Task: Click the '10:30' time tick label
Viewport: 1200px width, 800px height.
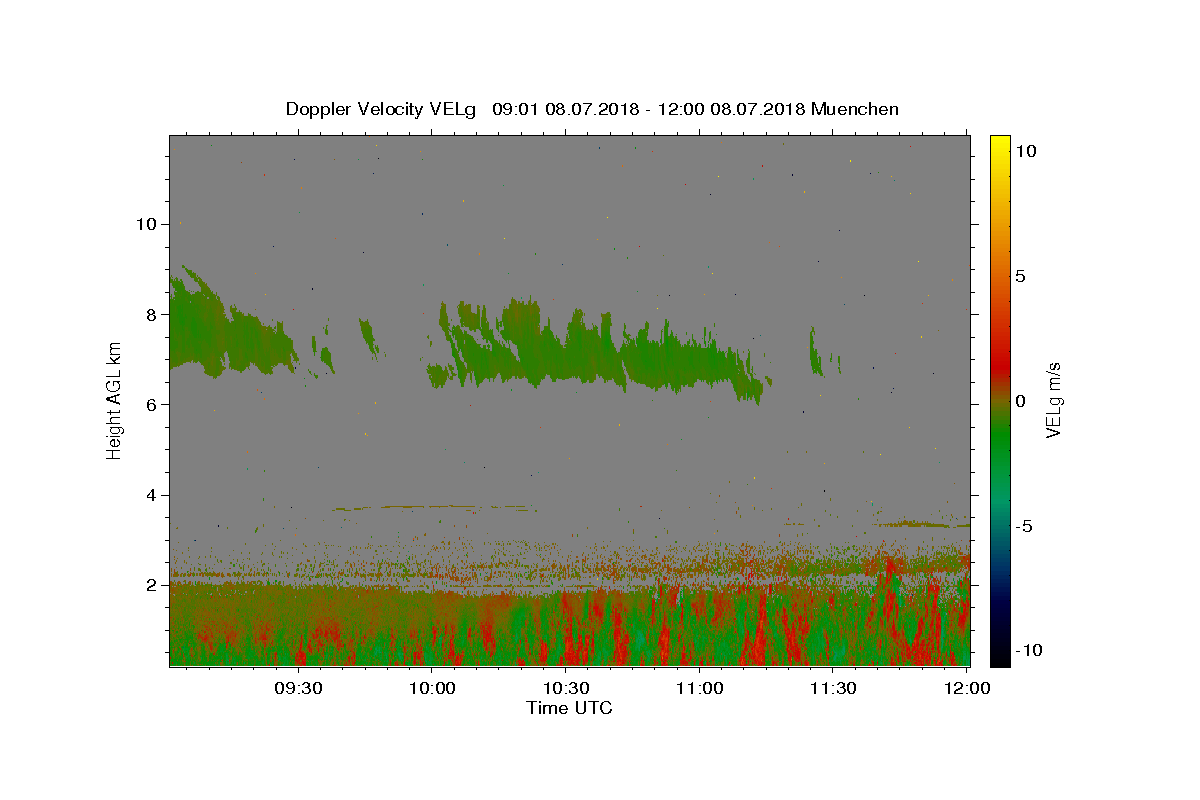Action: tap(566, 688)
